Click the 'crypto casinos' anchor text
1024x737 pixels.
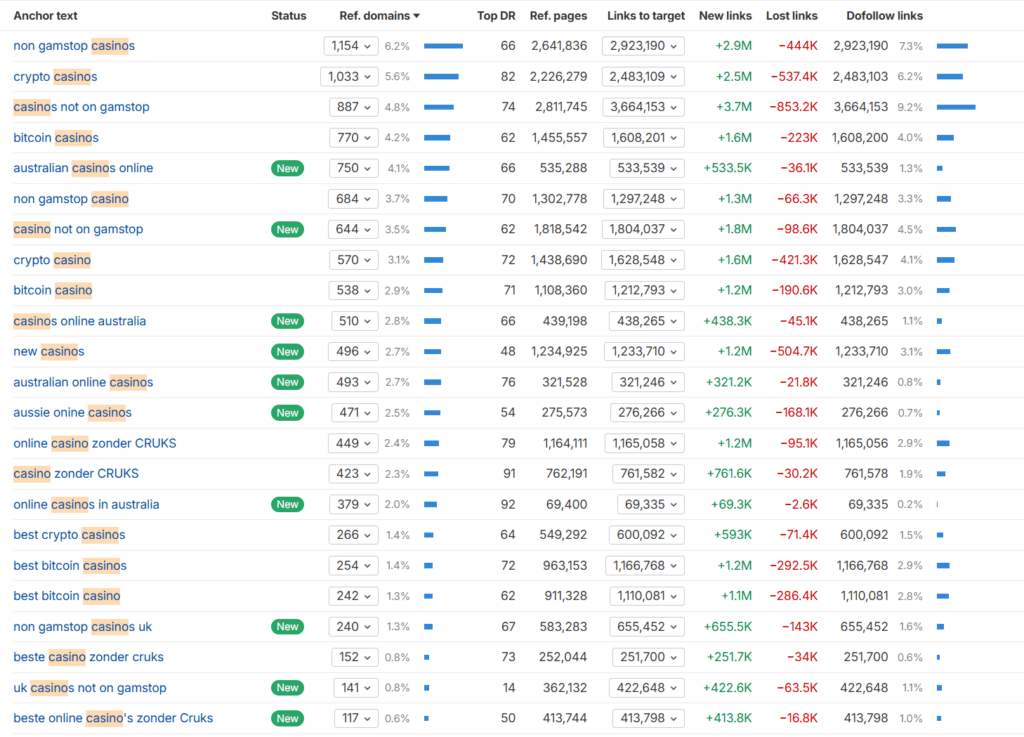(x=55, y=77)
